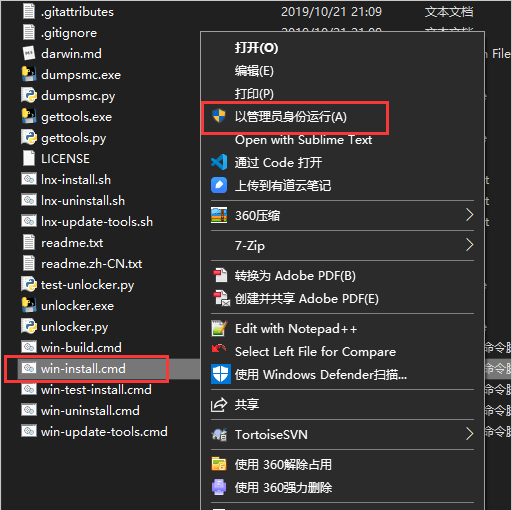Expand the 360压缩 submenu arrow
Screen dimensions: 512x510
pyautogui.click(x=469, y=215)
